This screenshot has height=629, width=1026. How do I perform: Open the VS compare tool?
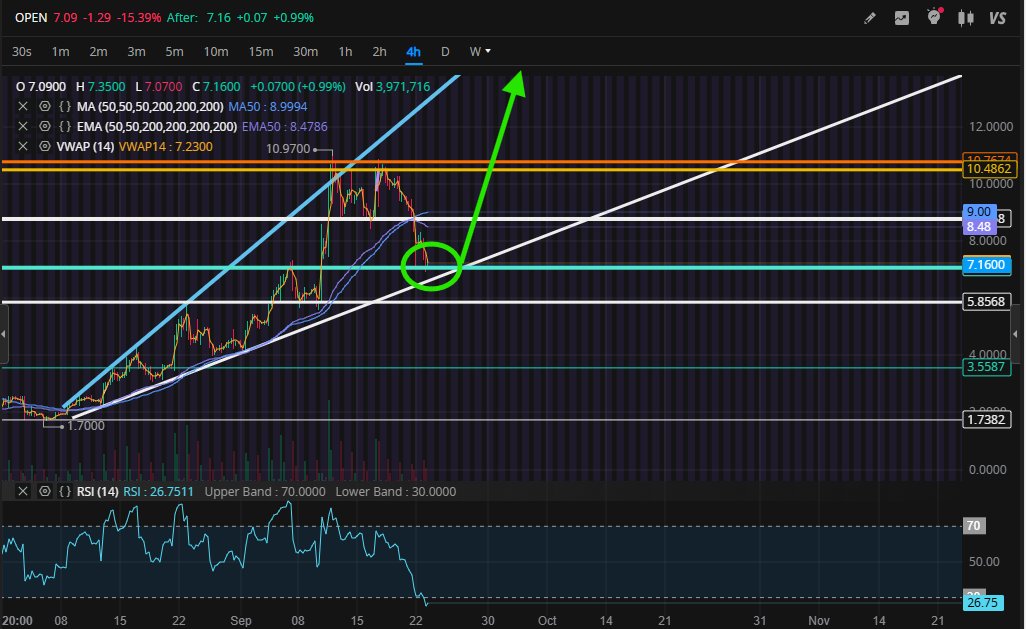pyautogui.click(x=997, y=18)
